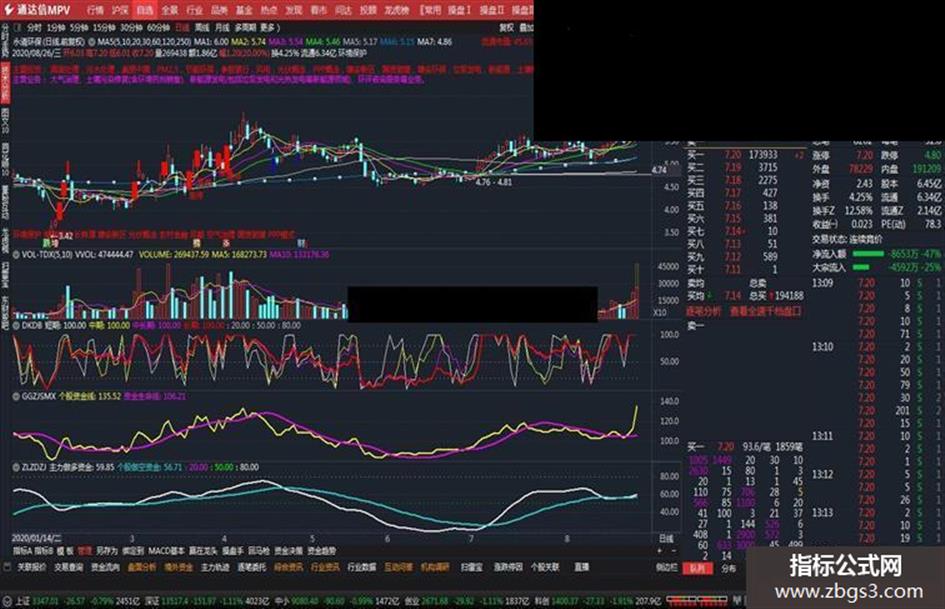The image size is (945, 609).
Task: Open the 发现 menu
Action: pos(294,10)
